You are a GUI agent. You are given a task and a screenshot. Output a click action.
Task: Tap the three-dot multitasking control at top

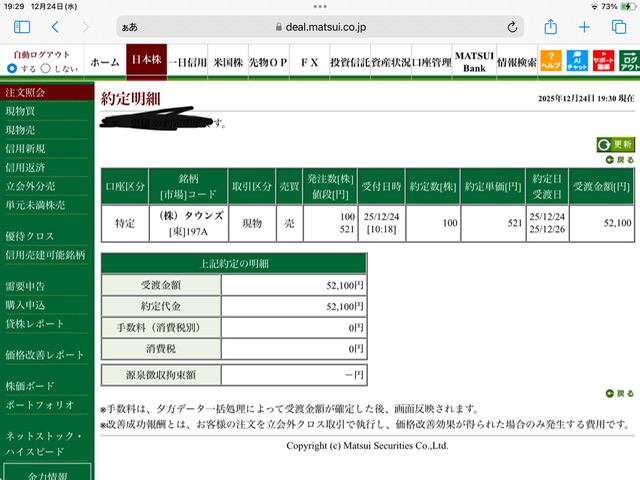coord(320,6)
